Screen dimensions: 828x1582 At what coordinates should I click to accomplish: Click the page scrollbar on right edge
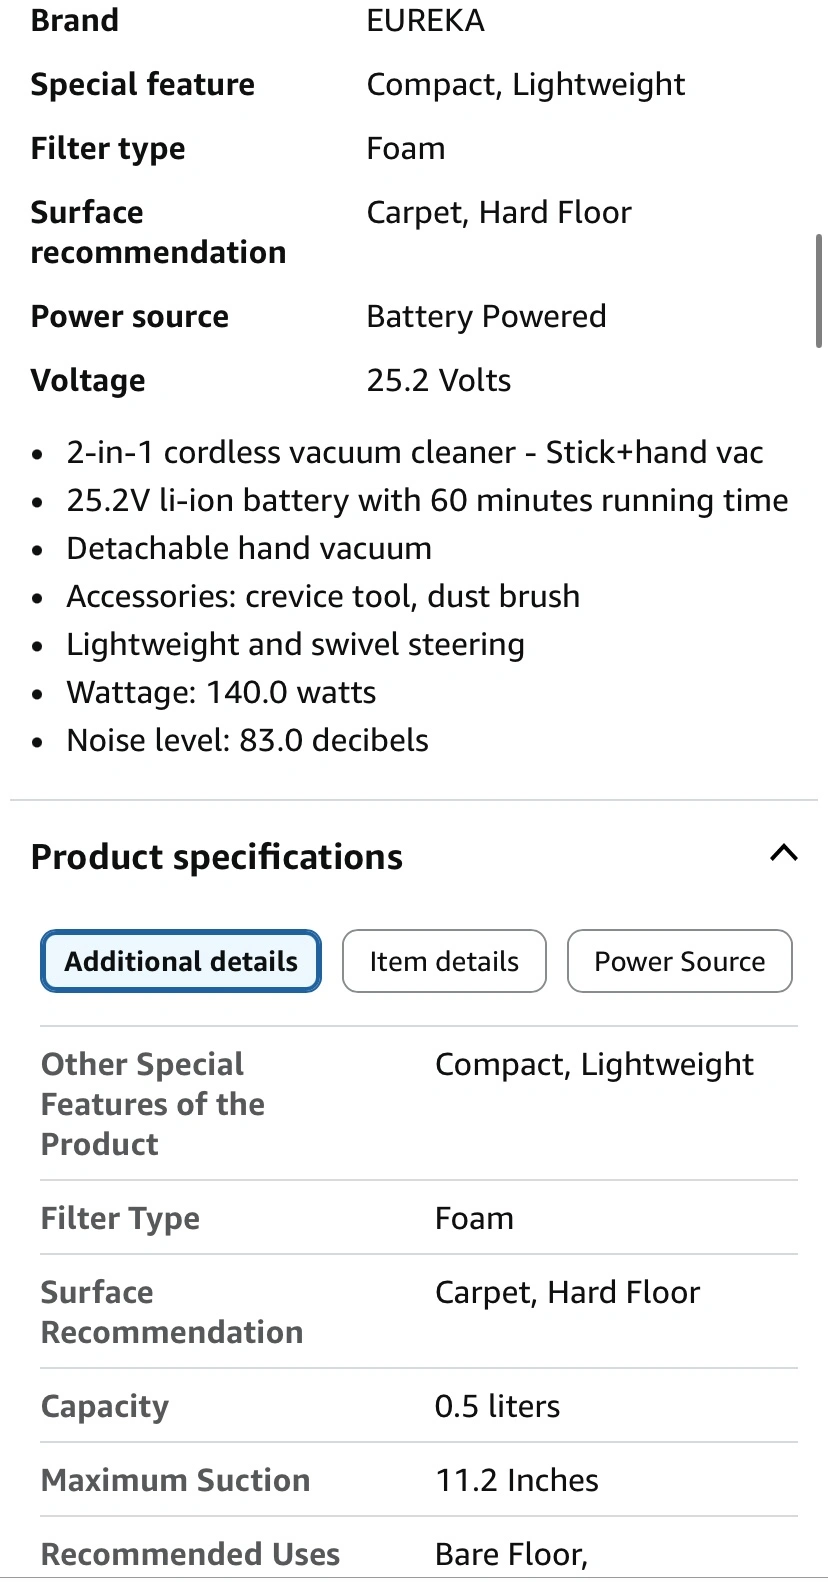point(819,291)
